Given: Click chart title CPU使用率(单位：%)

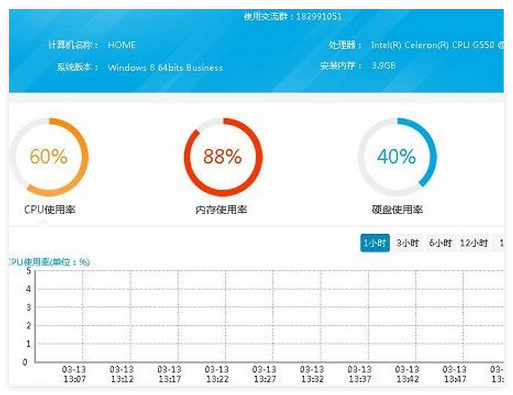Looking at the screenshot, I should (x=49, y=262).
